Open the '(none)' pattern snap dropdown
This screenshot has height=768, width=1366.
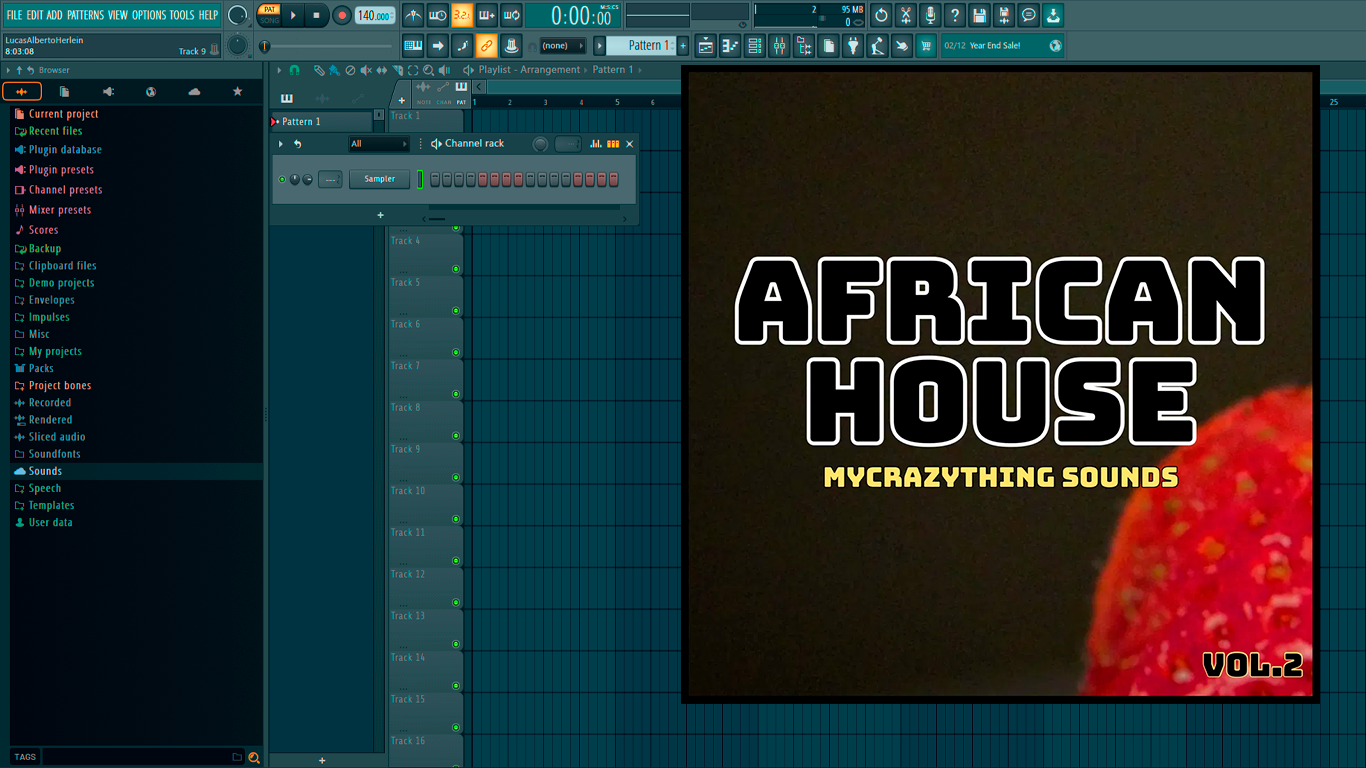click(563, 45)
